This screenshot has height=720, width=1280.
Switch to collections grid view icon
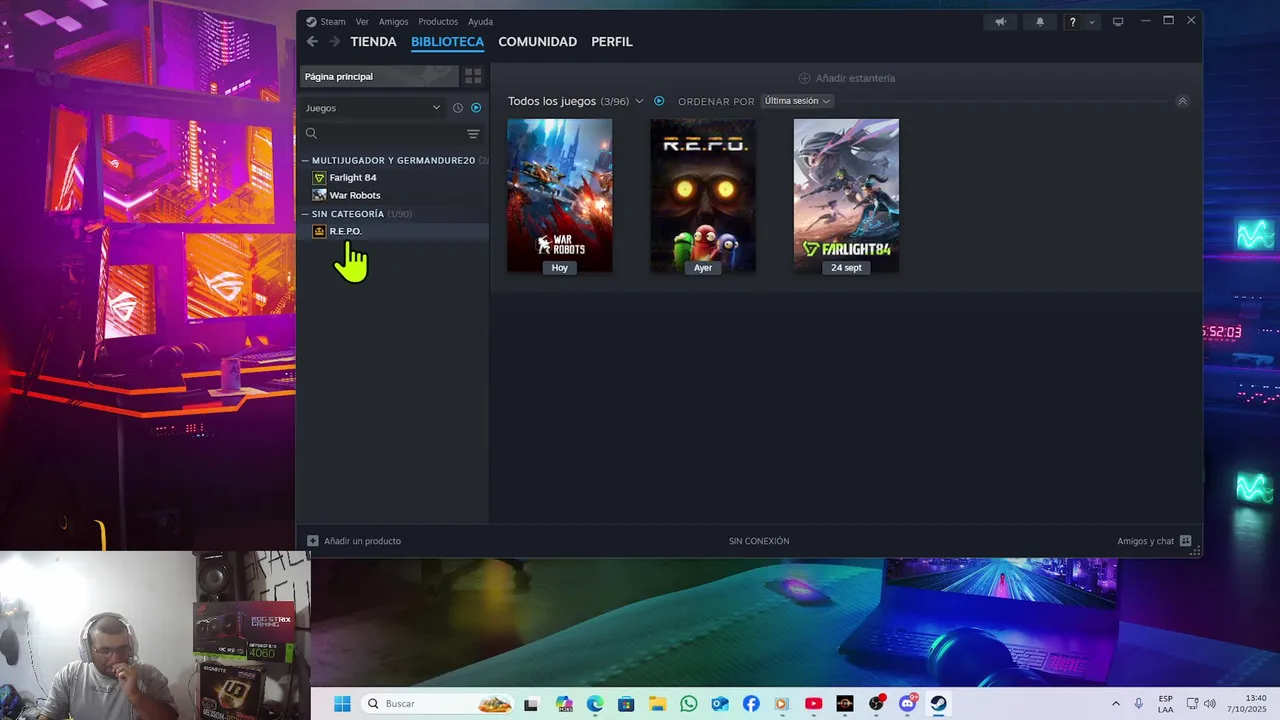473,76
